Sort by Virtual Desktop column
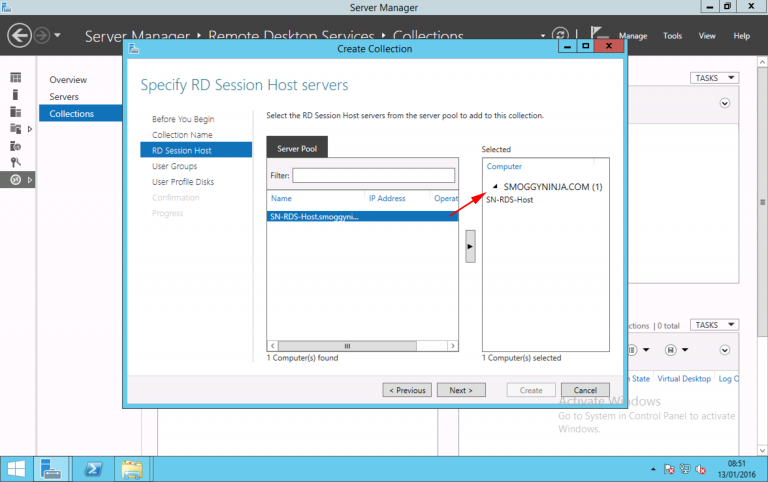Screen dimensions: 768x482 coord(684,379)
